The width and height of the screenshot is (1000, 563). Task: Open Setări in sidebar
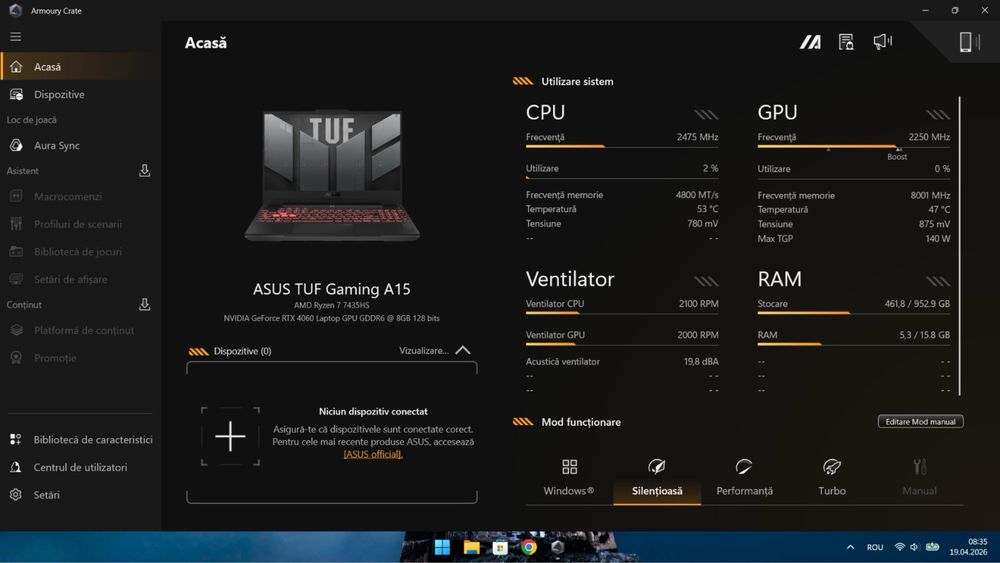(80, 495)
